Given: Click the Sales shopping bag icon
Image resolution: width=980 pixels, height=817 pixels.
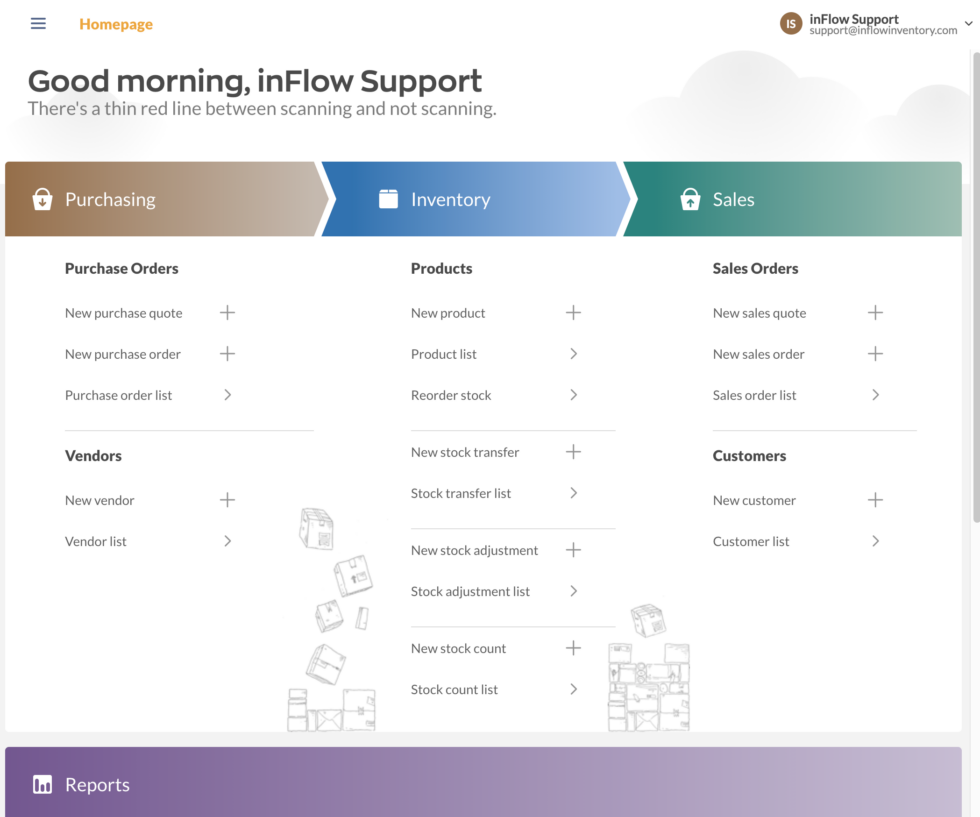Looking at the screenshot, I should point(690,199).
